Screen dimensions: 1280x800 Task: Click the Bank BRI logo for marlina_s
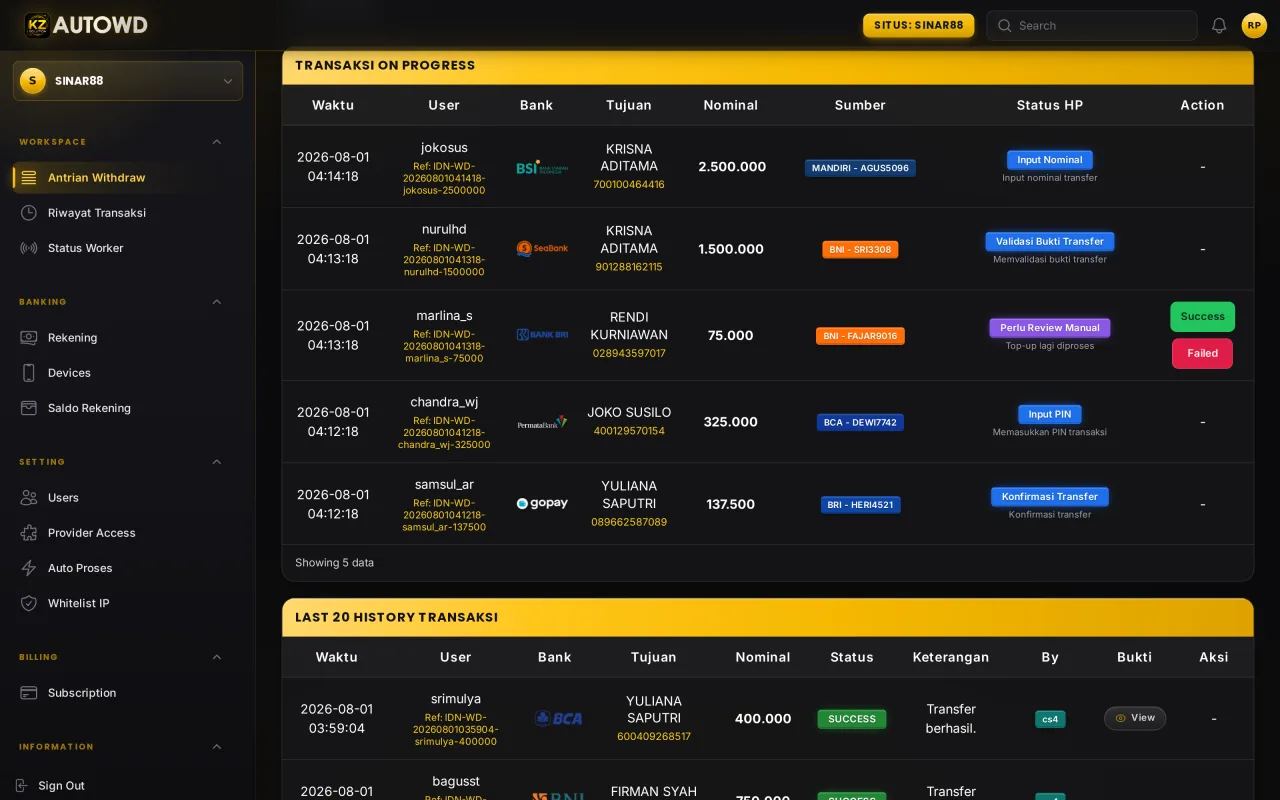pos(542,335)
